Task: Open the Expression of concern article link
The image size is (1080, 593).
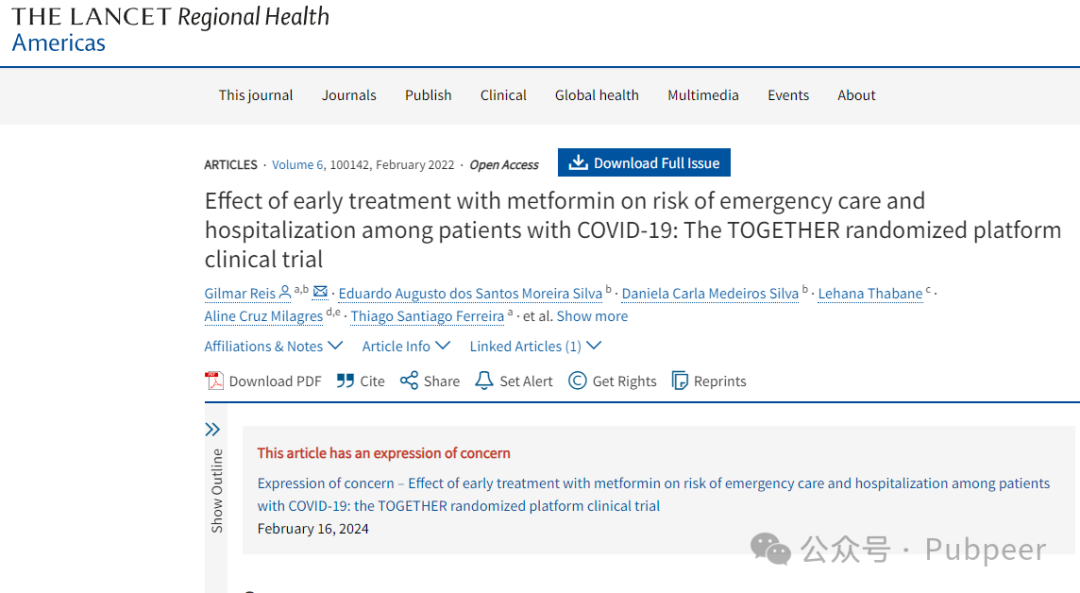Action: pos(653,494)
